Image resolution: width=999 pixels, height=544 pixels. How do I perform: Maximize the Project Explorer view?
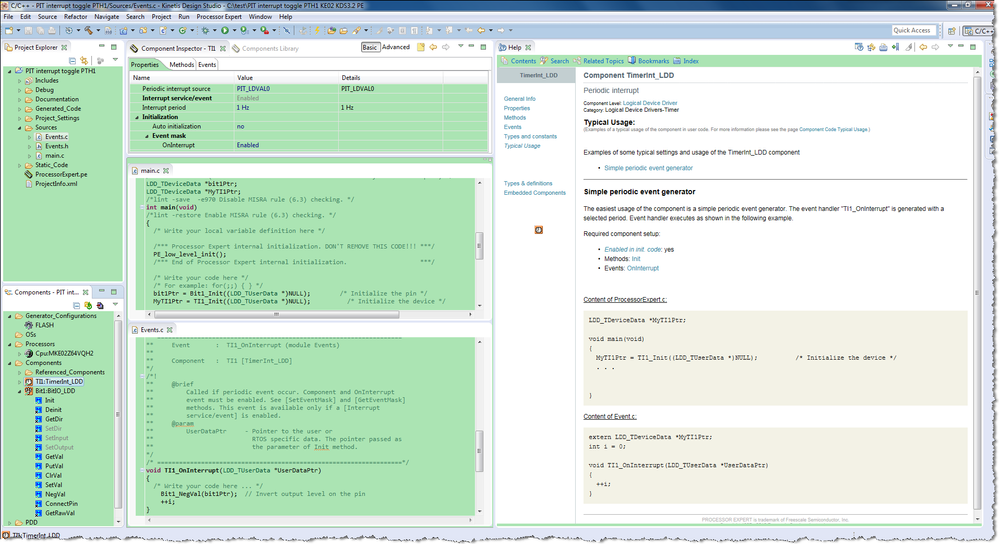(113, 47)
